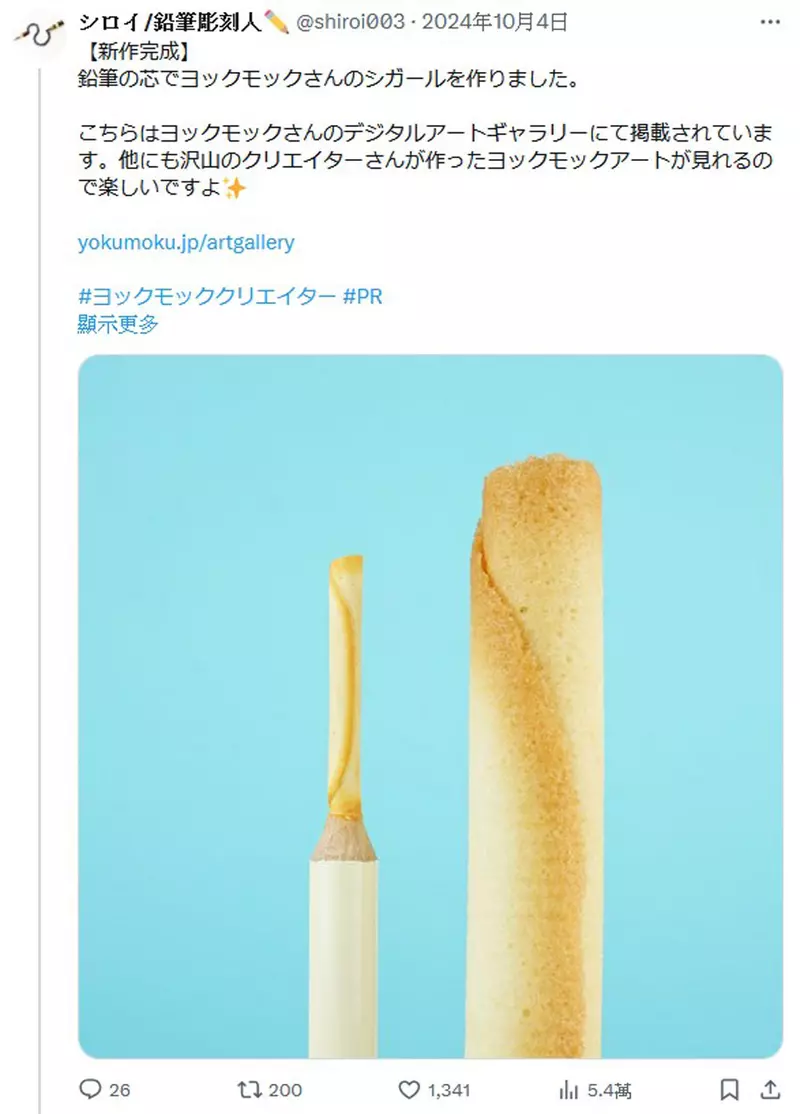Click the 5.4萬 views count

tap(609, 1090)
